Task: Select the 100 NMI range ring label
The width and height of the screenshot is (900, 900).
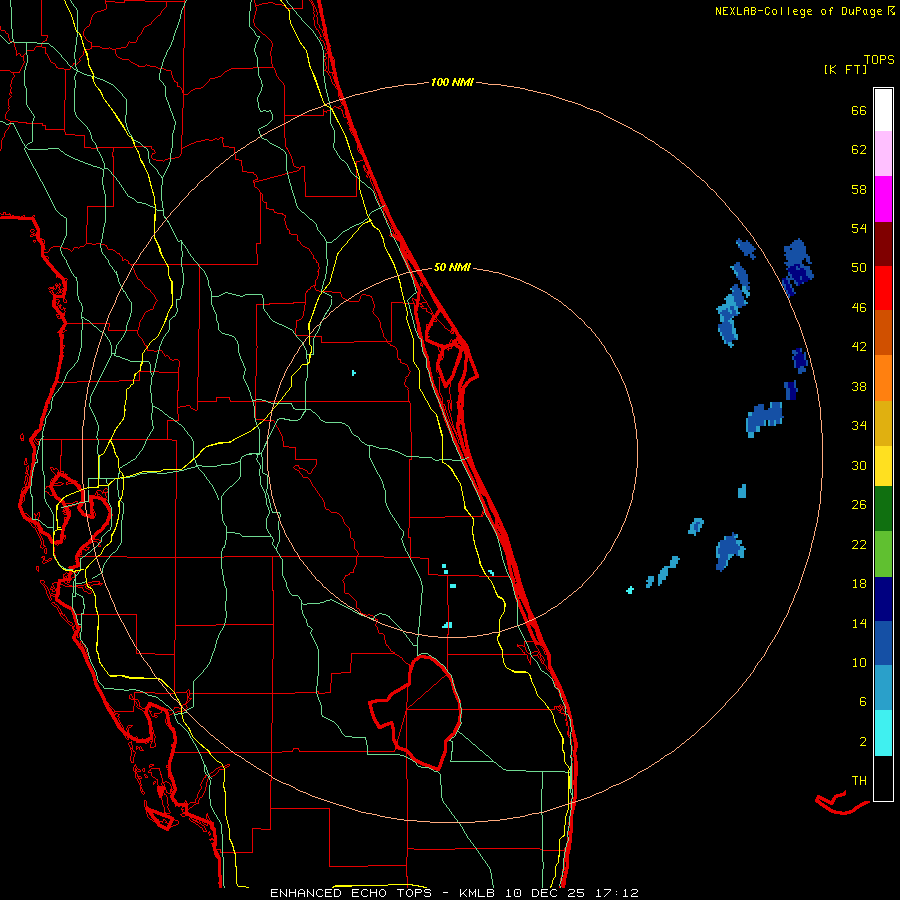Action: (452, 82)
